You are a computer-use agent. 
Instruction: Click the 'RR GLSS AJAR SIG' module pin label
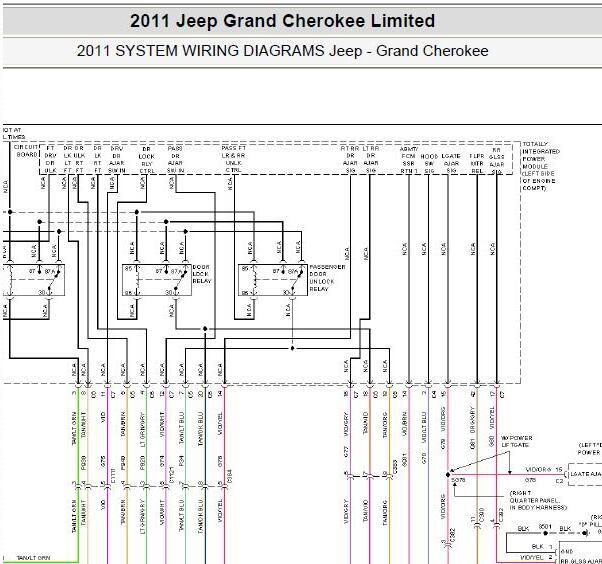click(x=496, y=161)
